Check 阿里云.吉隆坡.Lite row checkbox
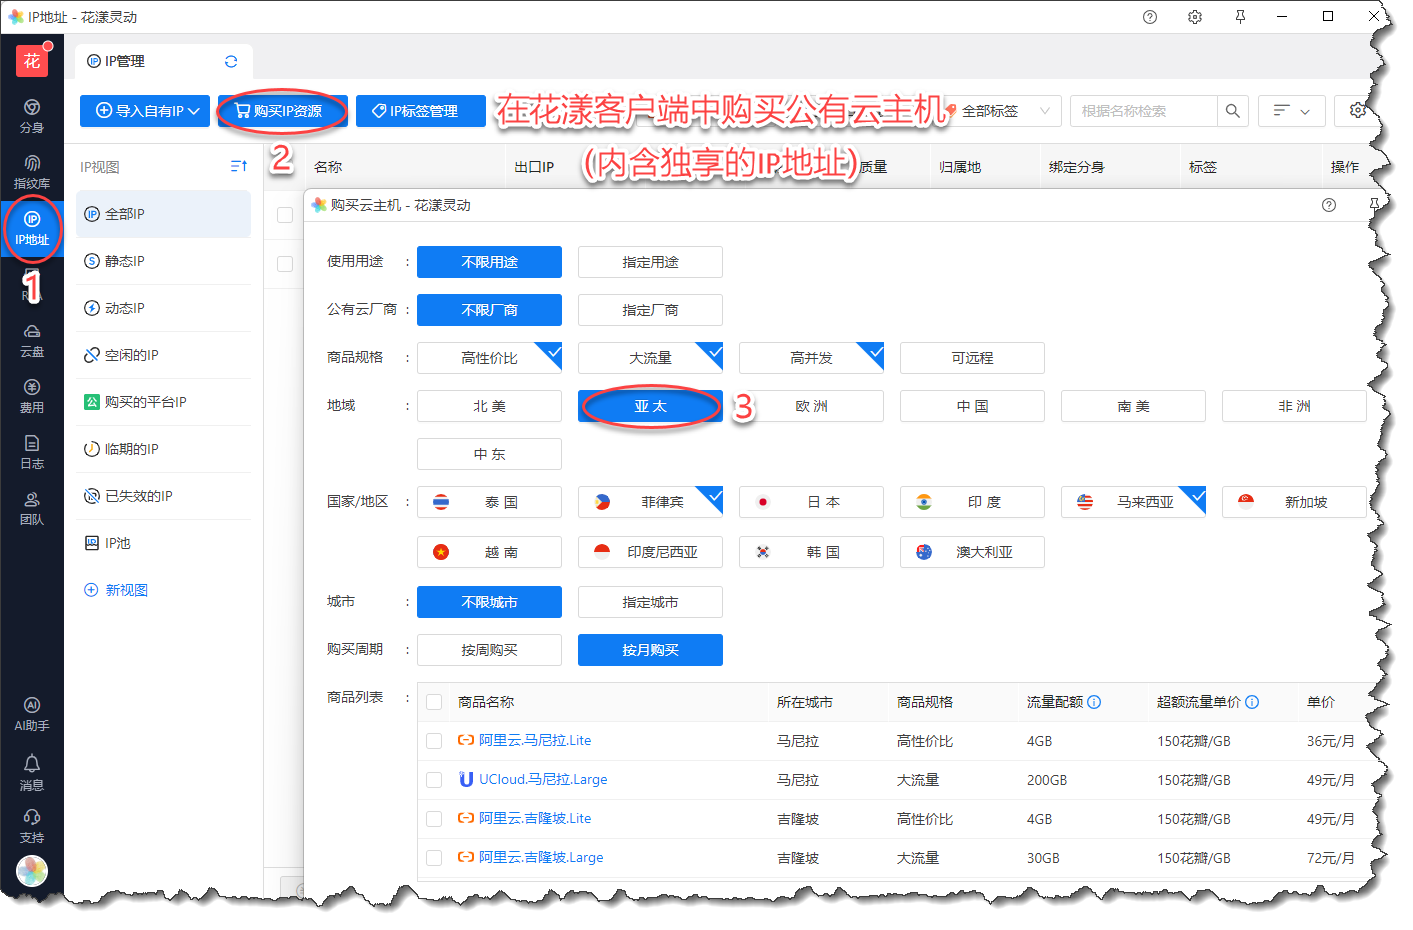The height and width of the screenshot is (930, 1413). [x=434, y=819]
